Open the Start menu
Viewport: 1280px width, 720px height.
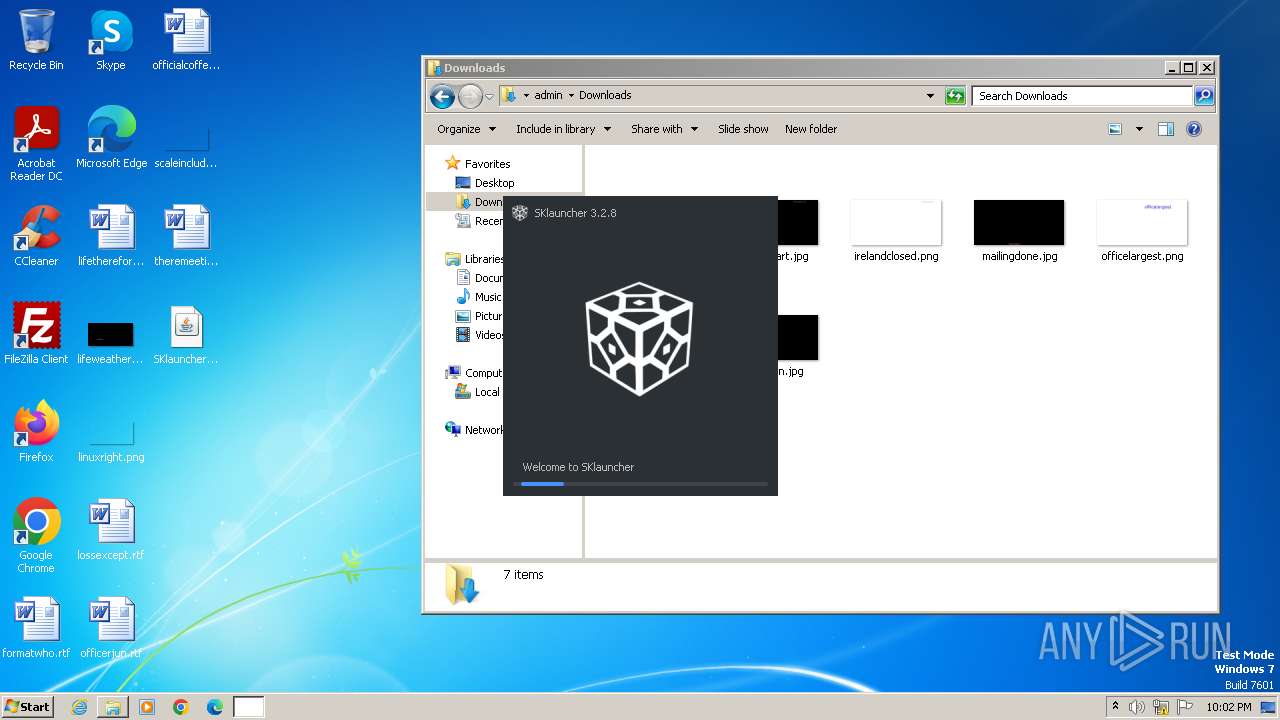(x=27, y=707)
